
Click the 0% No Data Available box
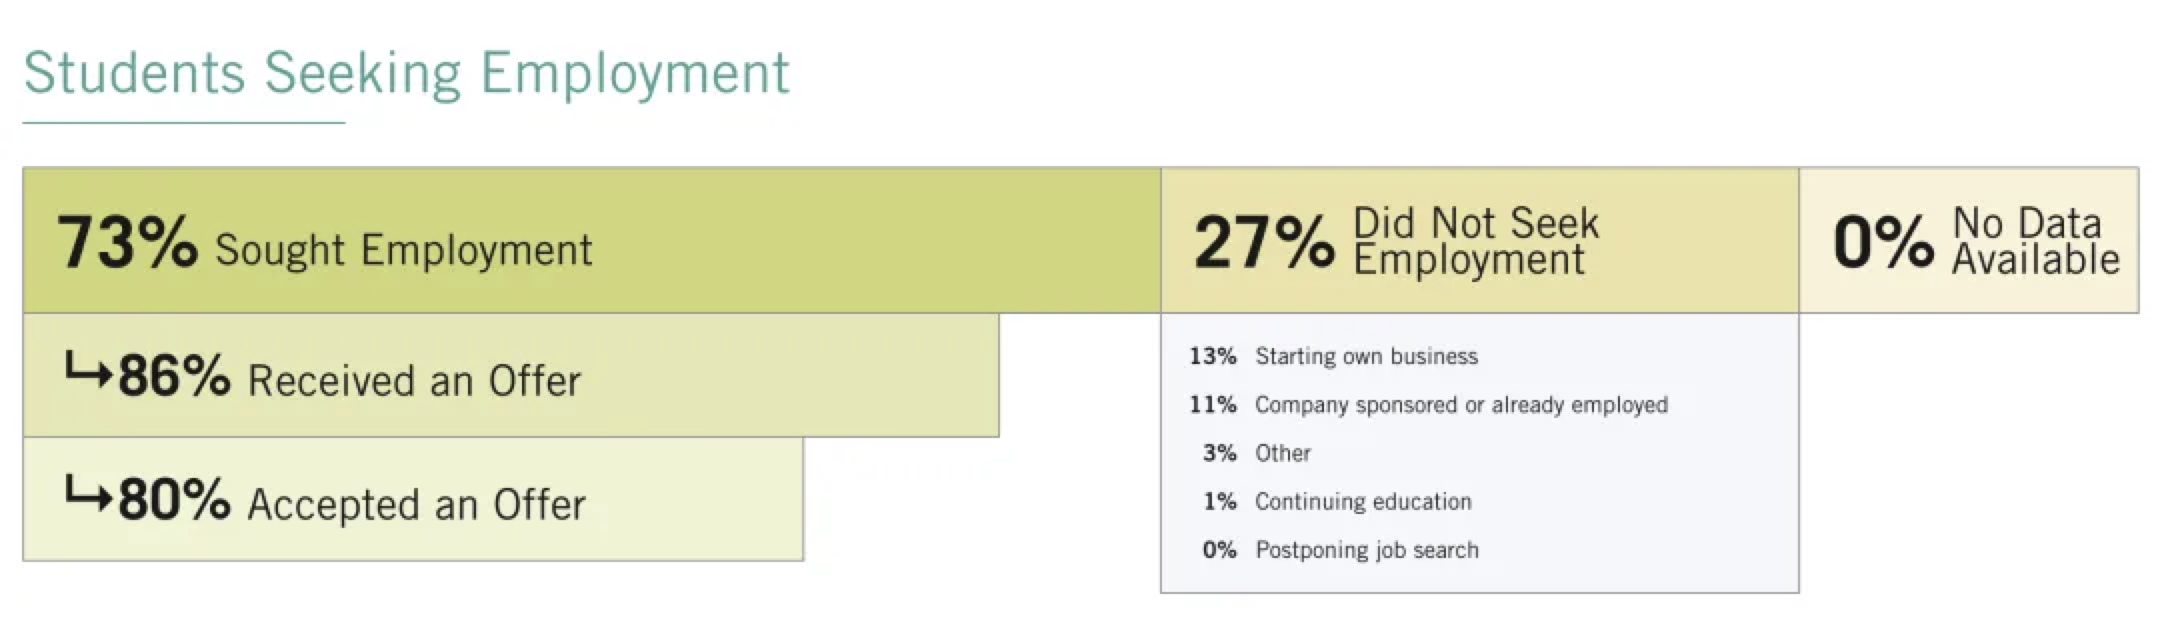point(1969,241)
